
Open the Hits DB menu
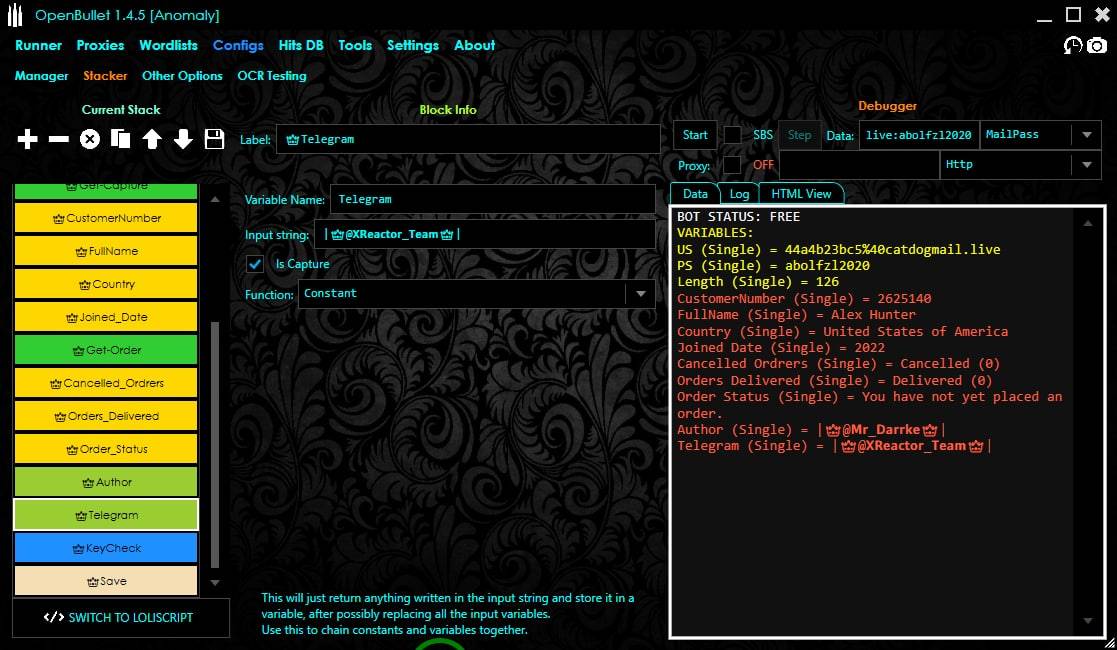click(301, 45)
